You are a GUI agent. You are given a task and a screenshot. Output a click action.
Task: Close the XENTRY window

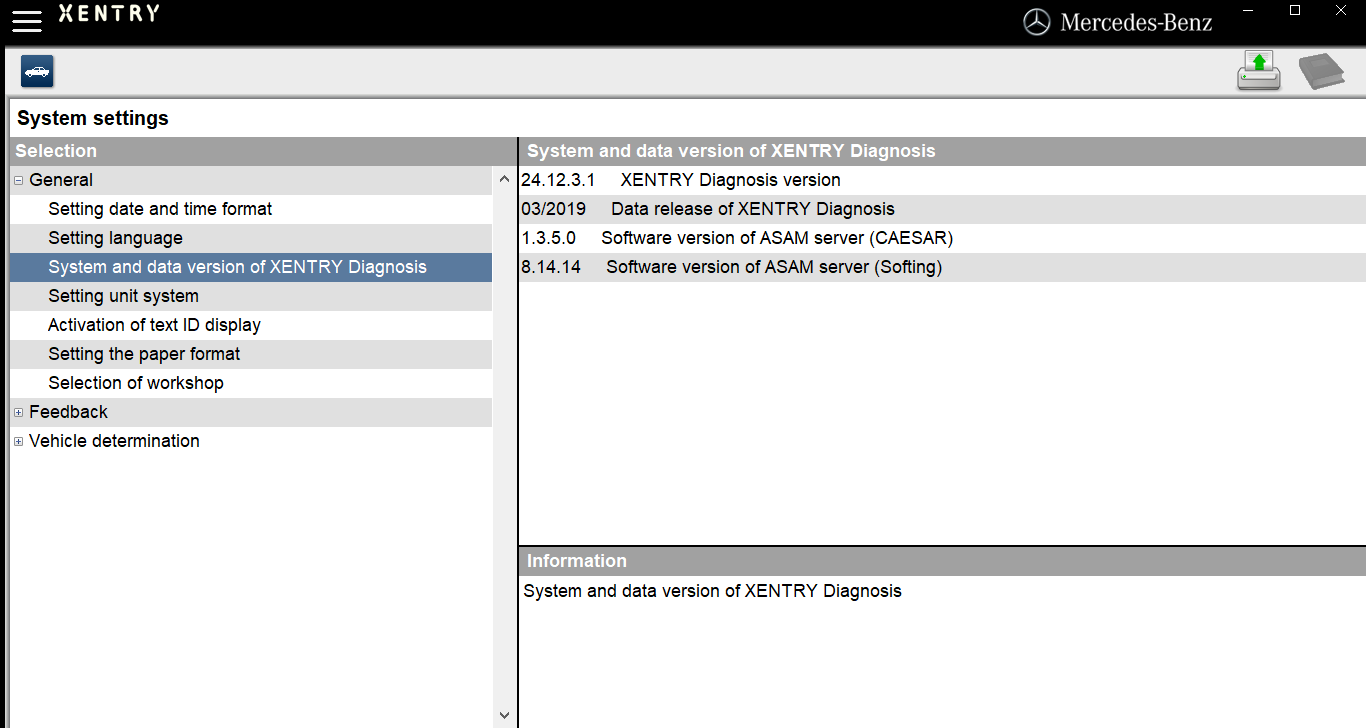click(1341, 10)
